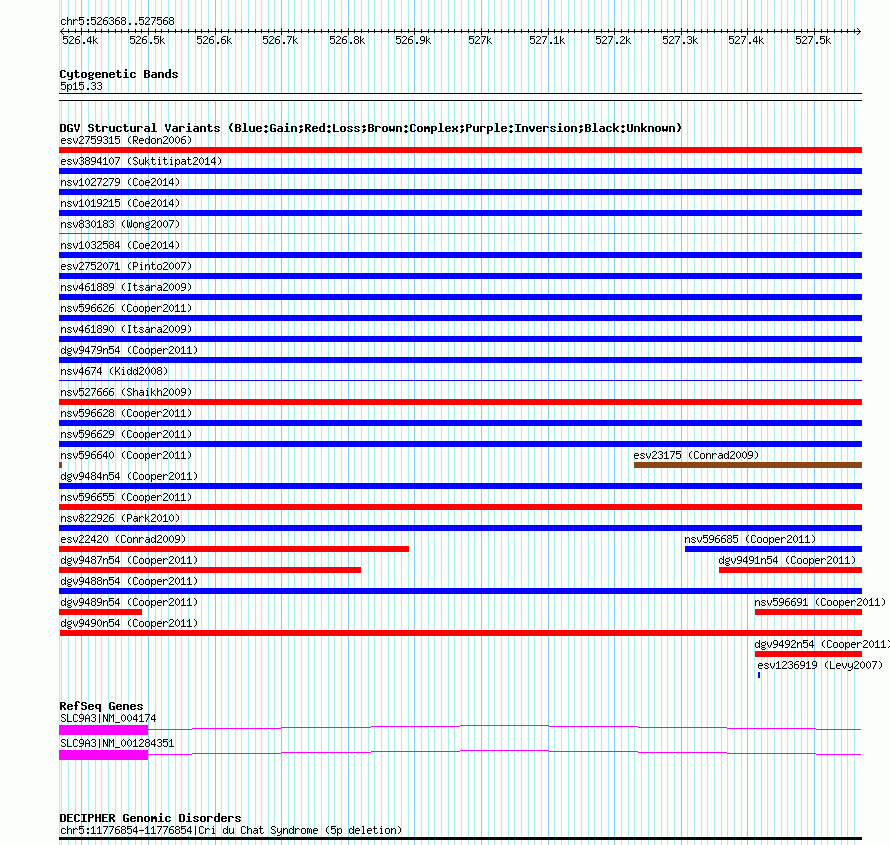Open dgv9490n54 (Cooper2011) label
The image size is (890, 845).
point(129,623)
